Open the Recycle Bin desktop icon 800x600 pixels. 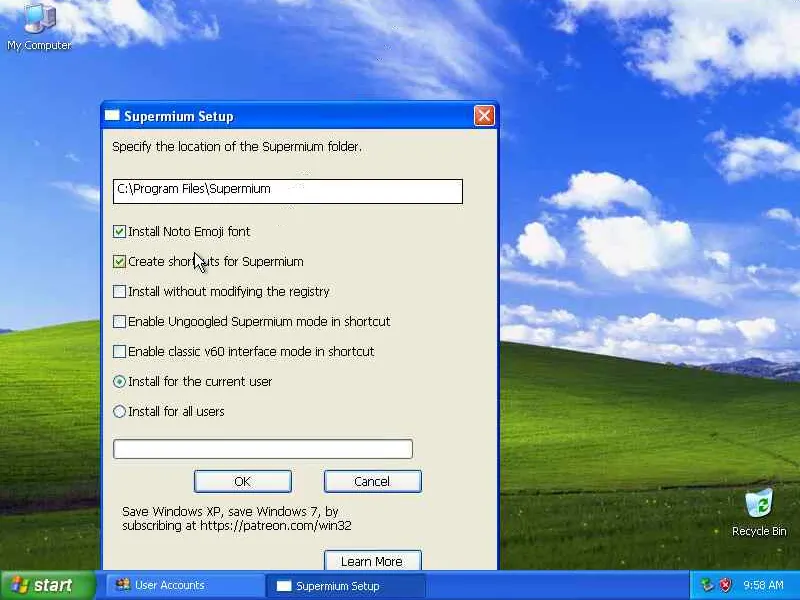(x=759, y=512)
